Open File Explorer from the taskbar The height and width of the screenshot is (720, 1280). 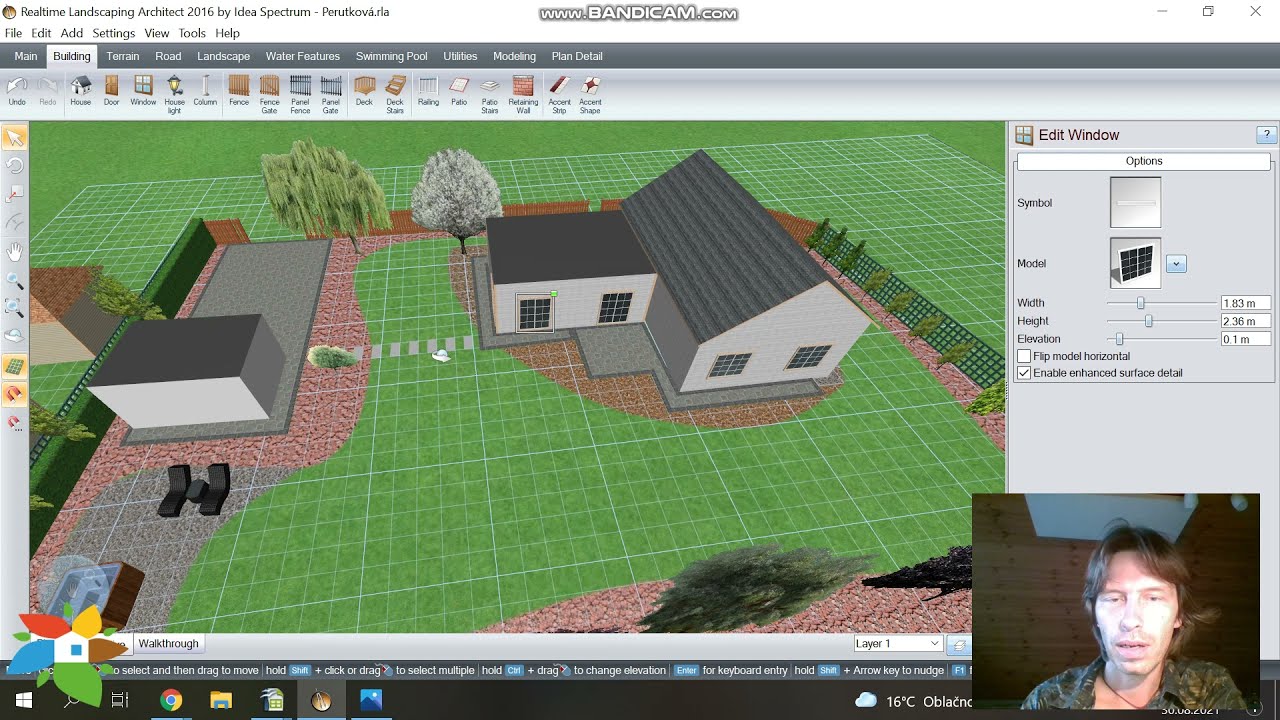click(x=221, y=701)
